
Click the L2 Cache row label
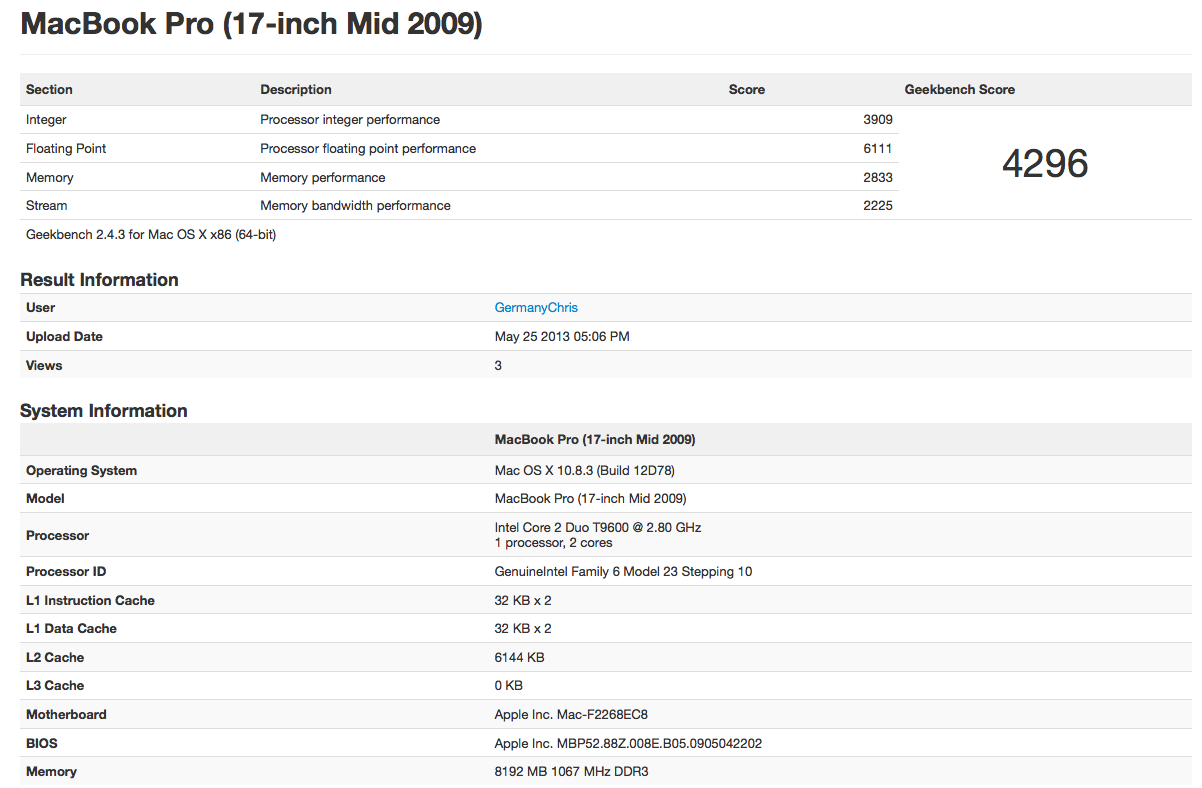55,658
